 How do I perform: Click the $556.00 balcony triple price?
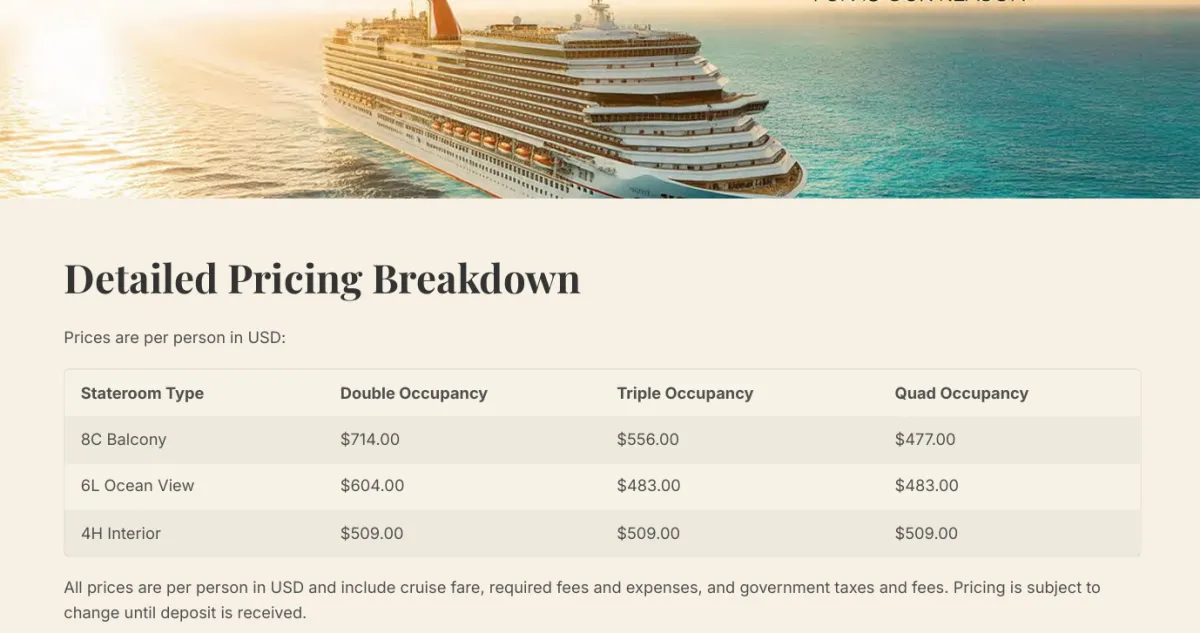pos(648,439)
